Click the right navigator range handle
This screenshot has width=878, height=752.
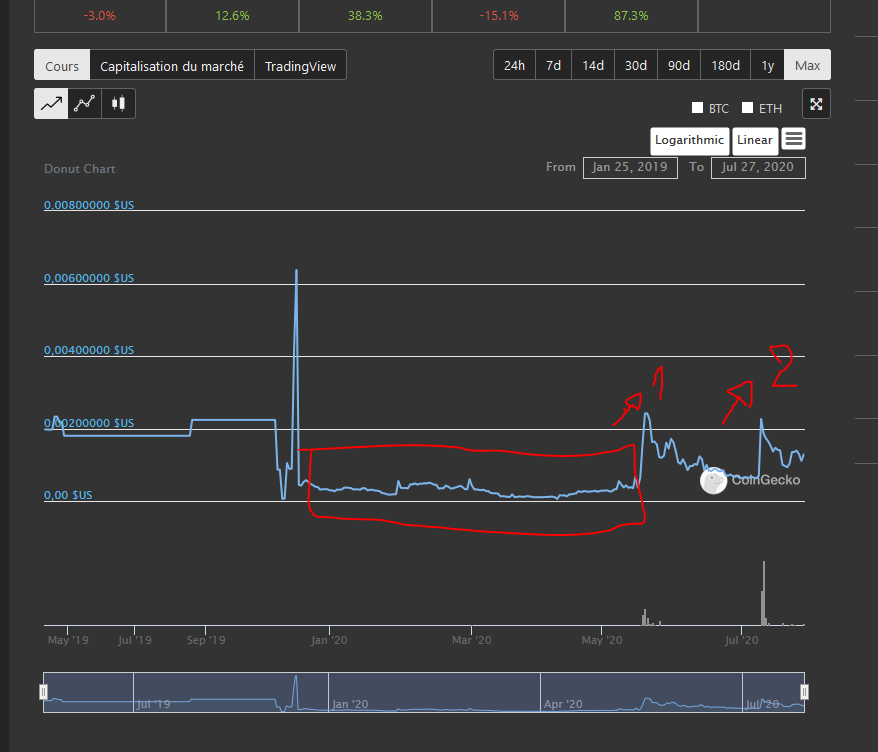(x=804, y=692)
